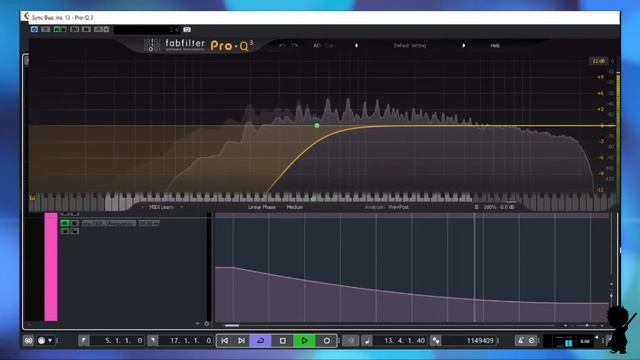Click the piano keyboard strip below EQ display
The width and height of the screenshot is (640, 360).
click(x=322, y=198)
